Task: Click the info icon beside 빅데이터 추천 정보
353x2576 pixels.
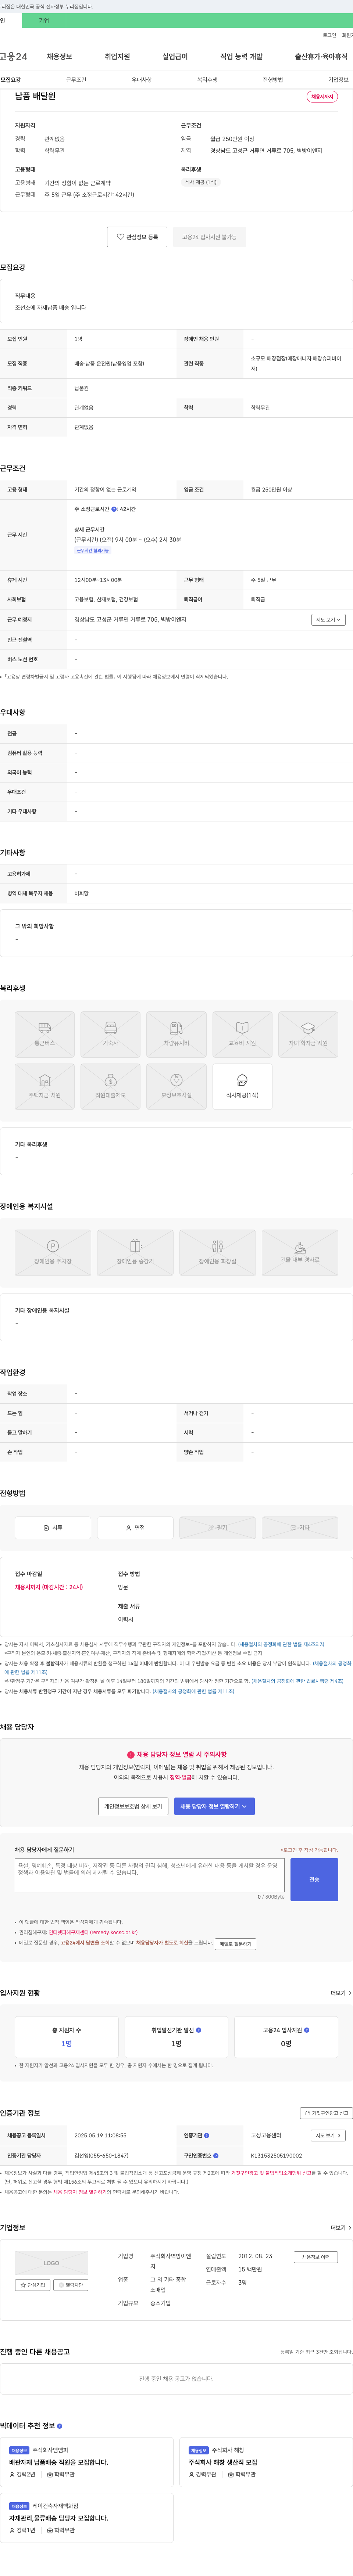Action: [x=60, y=2426]
